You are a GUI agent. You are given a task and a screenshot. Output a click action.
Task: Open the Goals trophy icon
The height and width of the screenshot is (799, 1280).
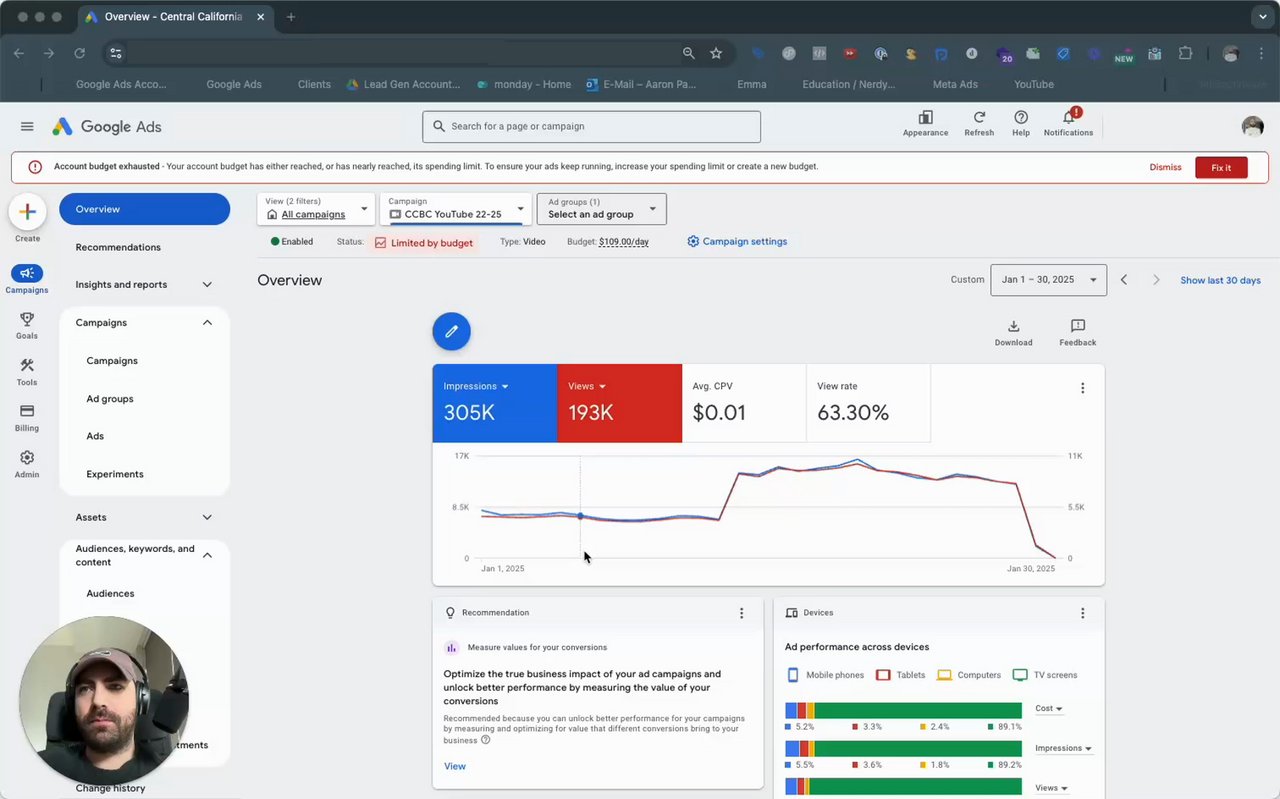pos(27,325)
